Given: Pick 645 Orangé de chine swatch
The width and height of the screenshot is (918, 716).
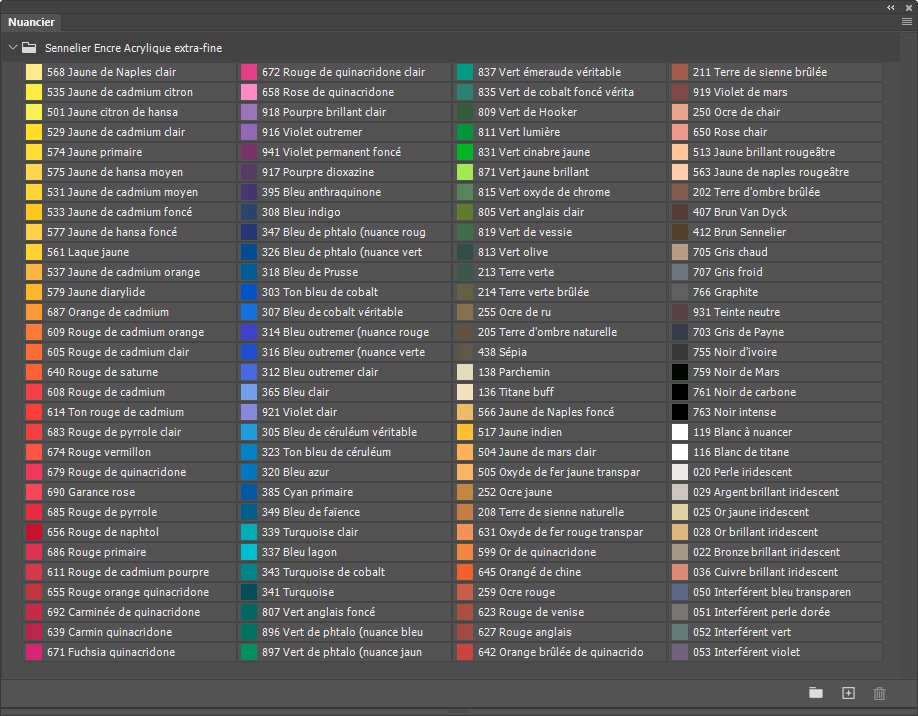Looking at the screenshot, I should point(560,572).
